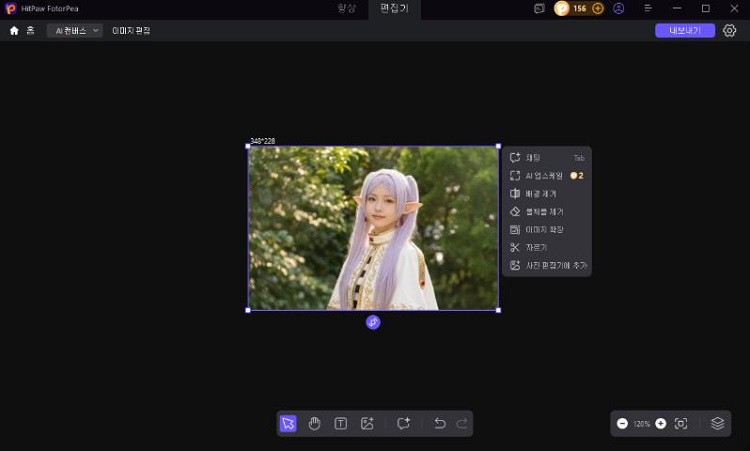Choose AI 업스케일 (AI Upscale) in context menu

[x=547, y=176]
